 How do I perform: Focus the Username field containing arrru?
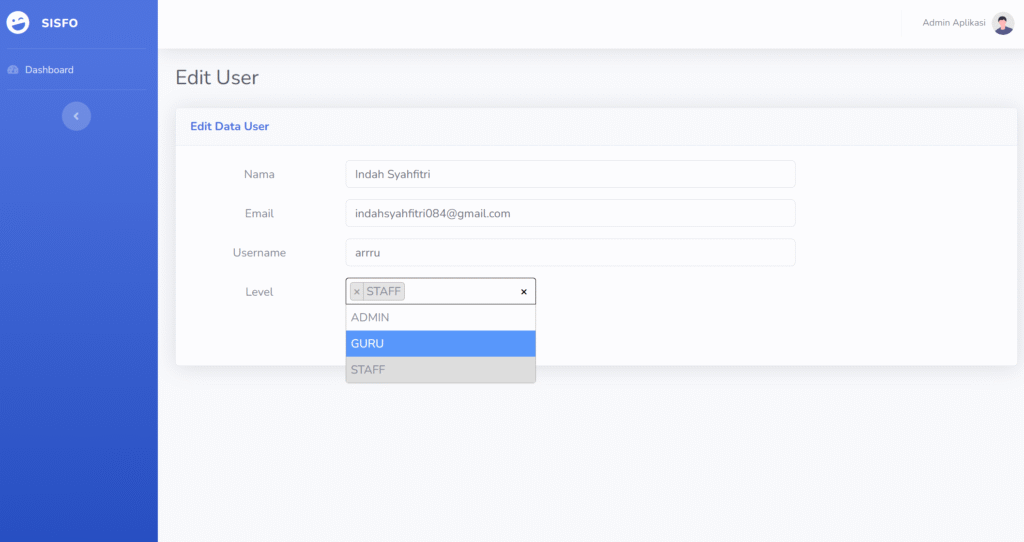click(570, 252)
